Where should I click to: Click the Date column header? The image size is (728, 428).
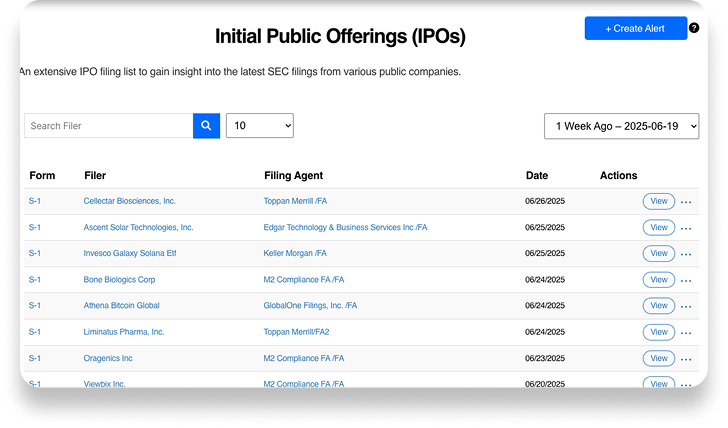[x=537, y=176]
